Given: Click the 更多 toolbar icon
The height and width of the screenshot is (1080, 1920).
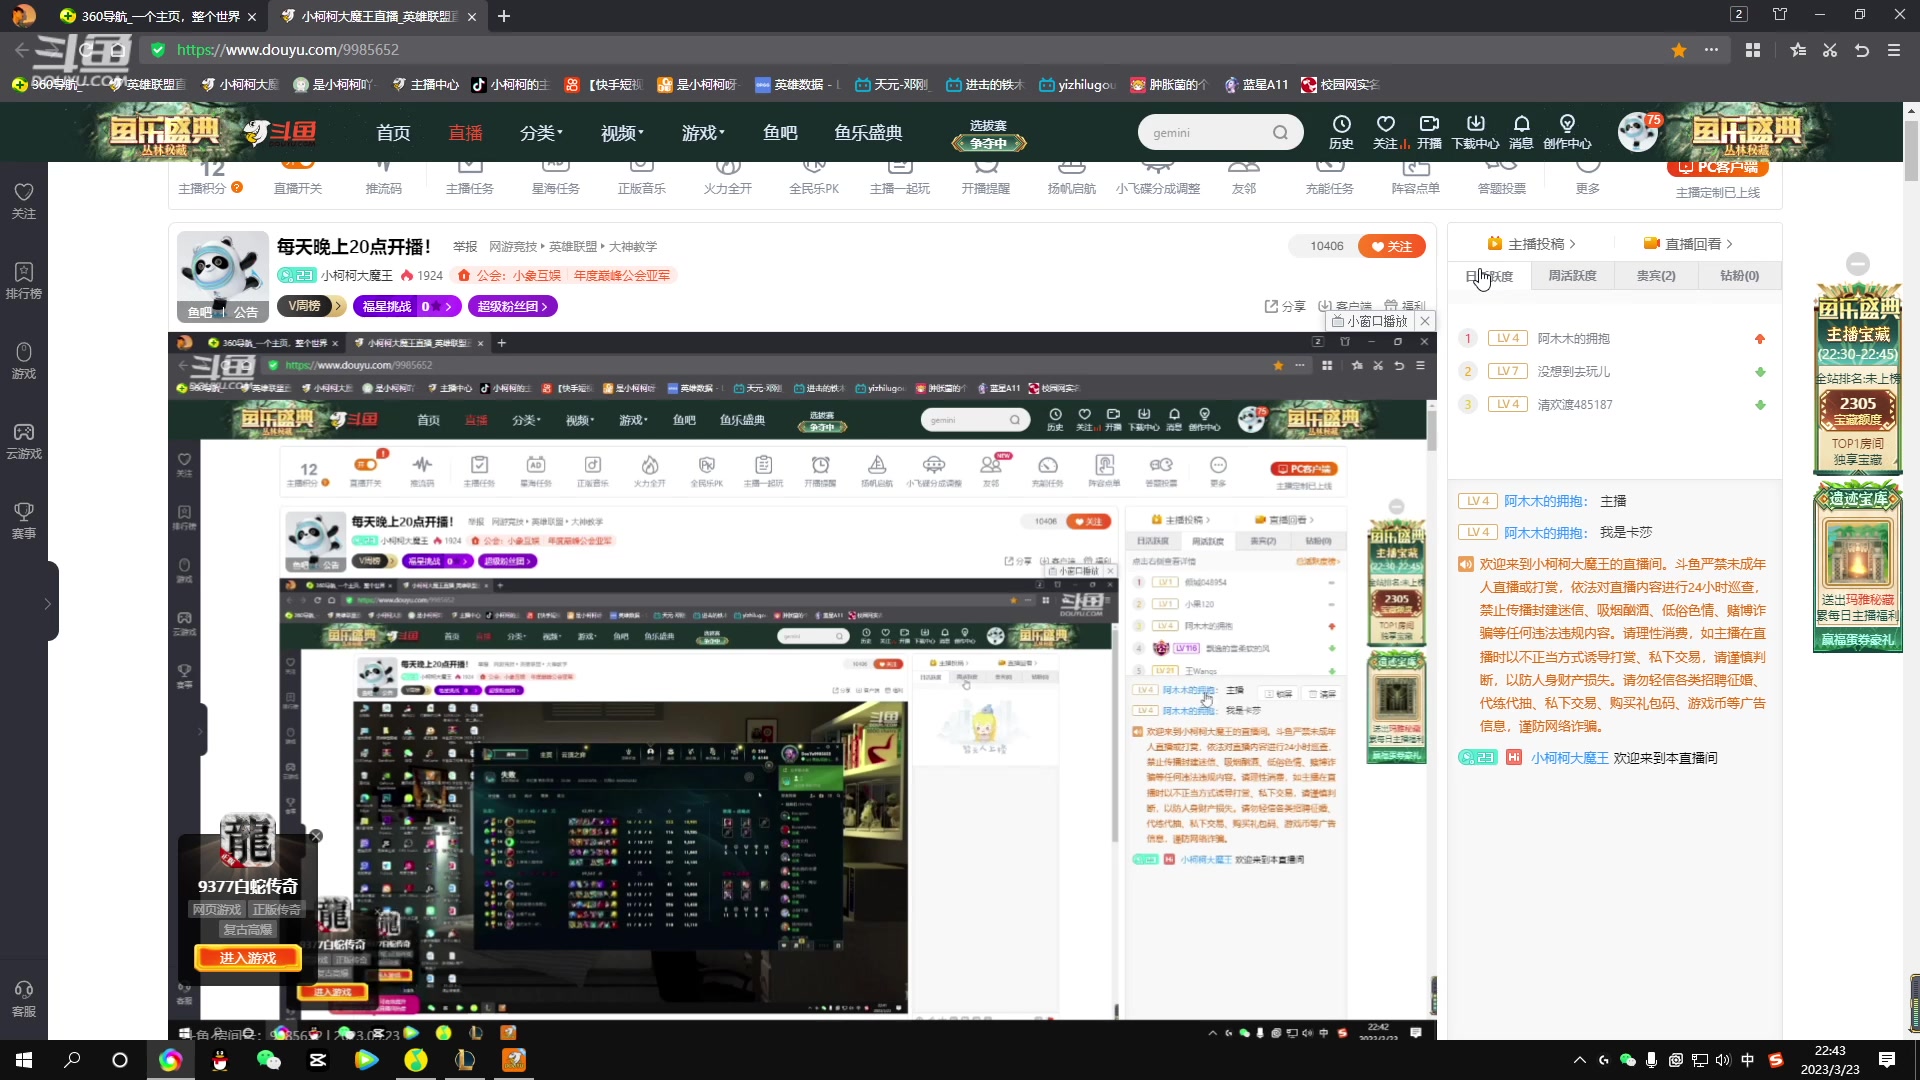Looking at the screenshot, I should [1587, 178].
